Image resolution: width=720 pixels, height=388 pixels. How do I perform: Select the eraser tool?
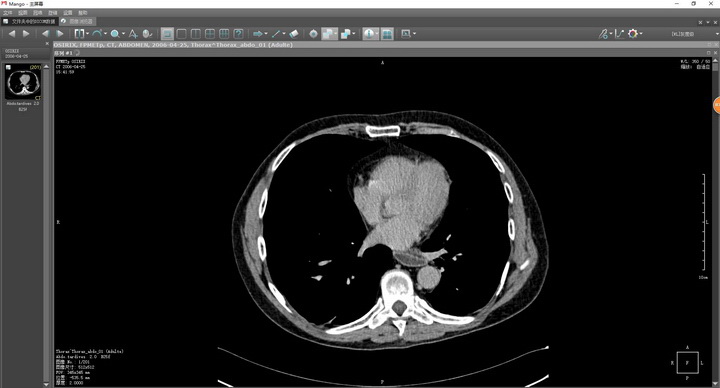tap(294, 34)
